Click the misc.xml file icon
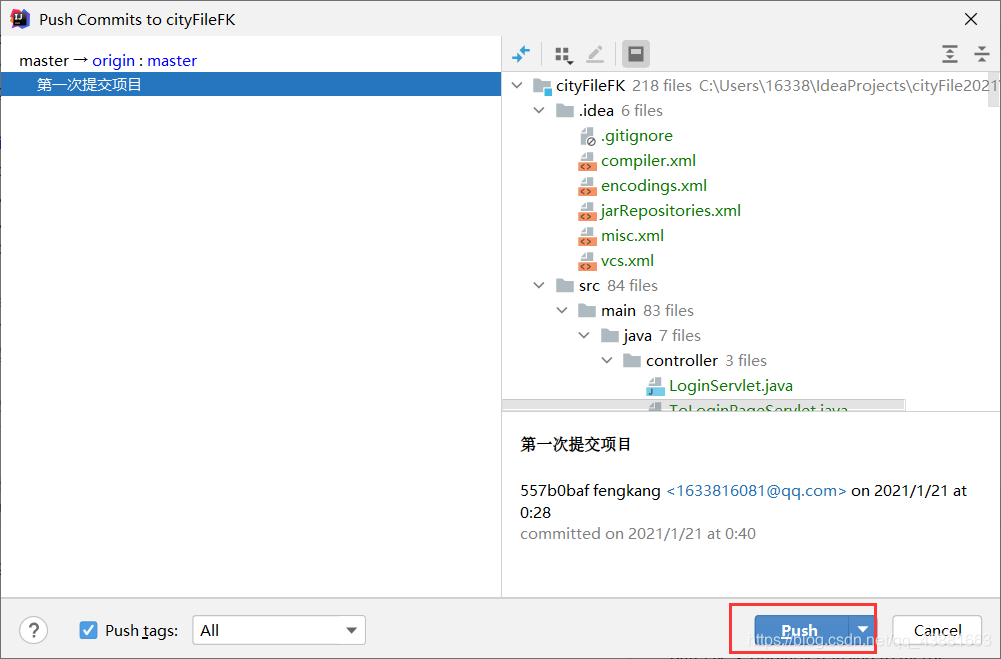The height and width of the screenshot is (659, 1001). click(x=587, y=236)
